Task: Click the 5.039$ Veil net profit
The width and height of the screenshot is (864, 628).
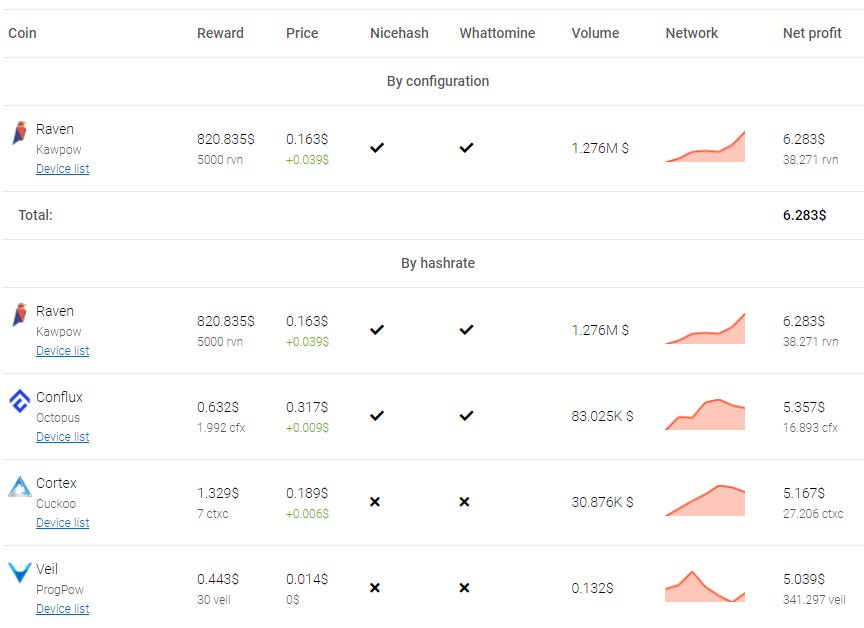Action: (x=804, y=579)
